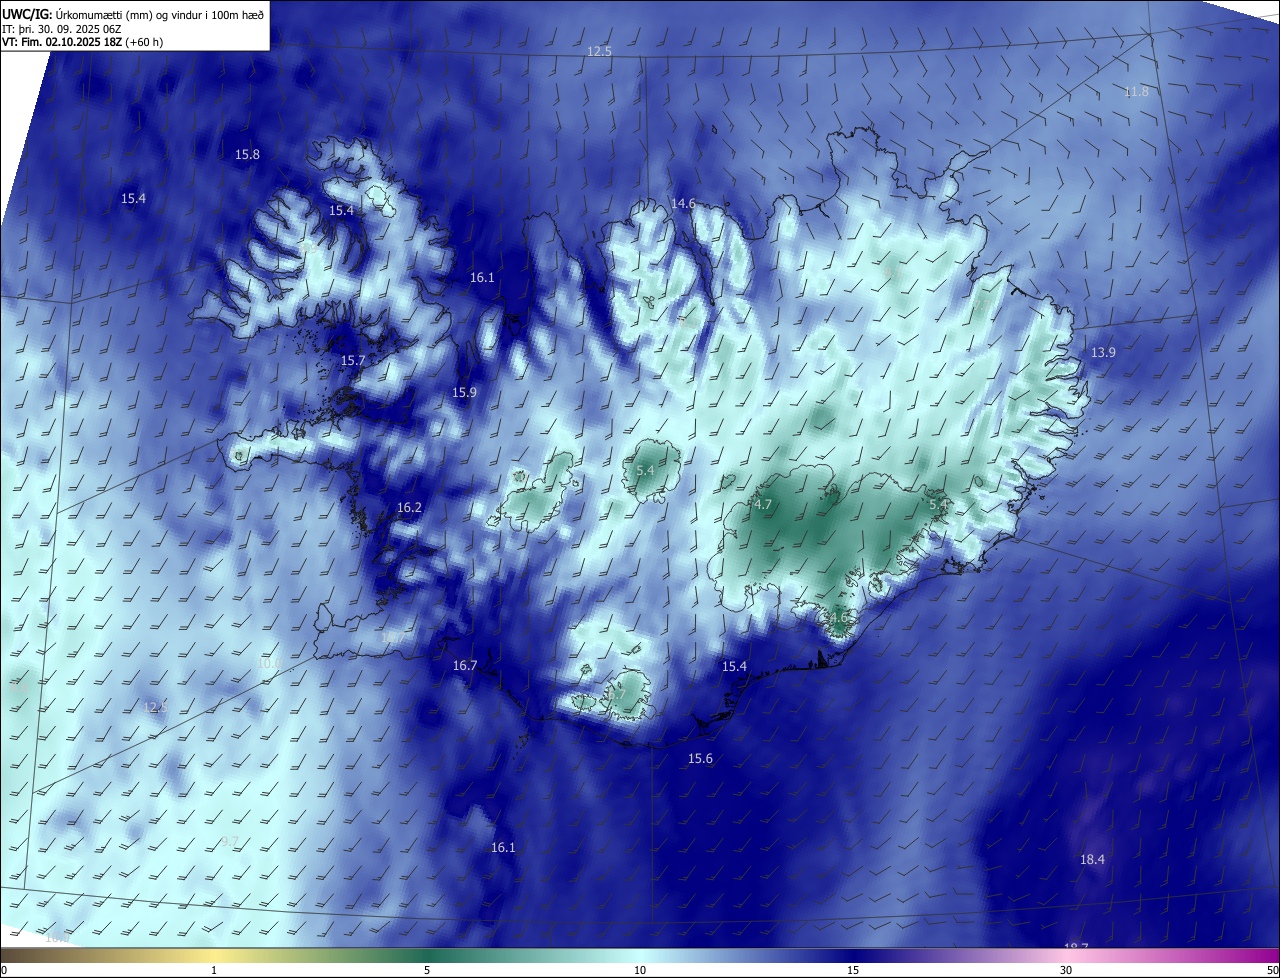This screenshot has height=978, width=1280.
Task: Click the '5' tick on the colour scale
Action: click(x=427, y=970)
